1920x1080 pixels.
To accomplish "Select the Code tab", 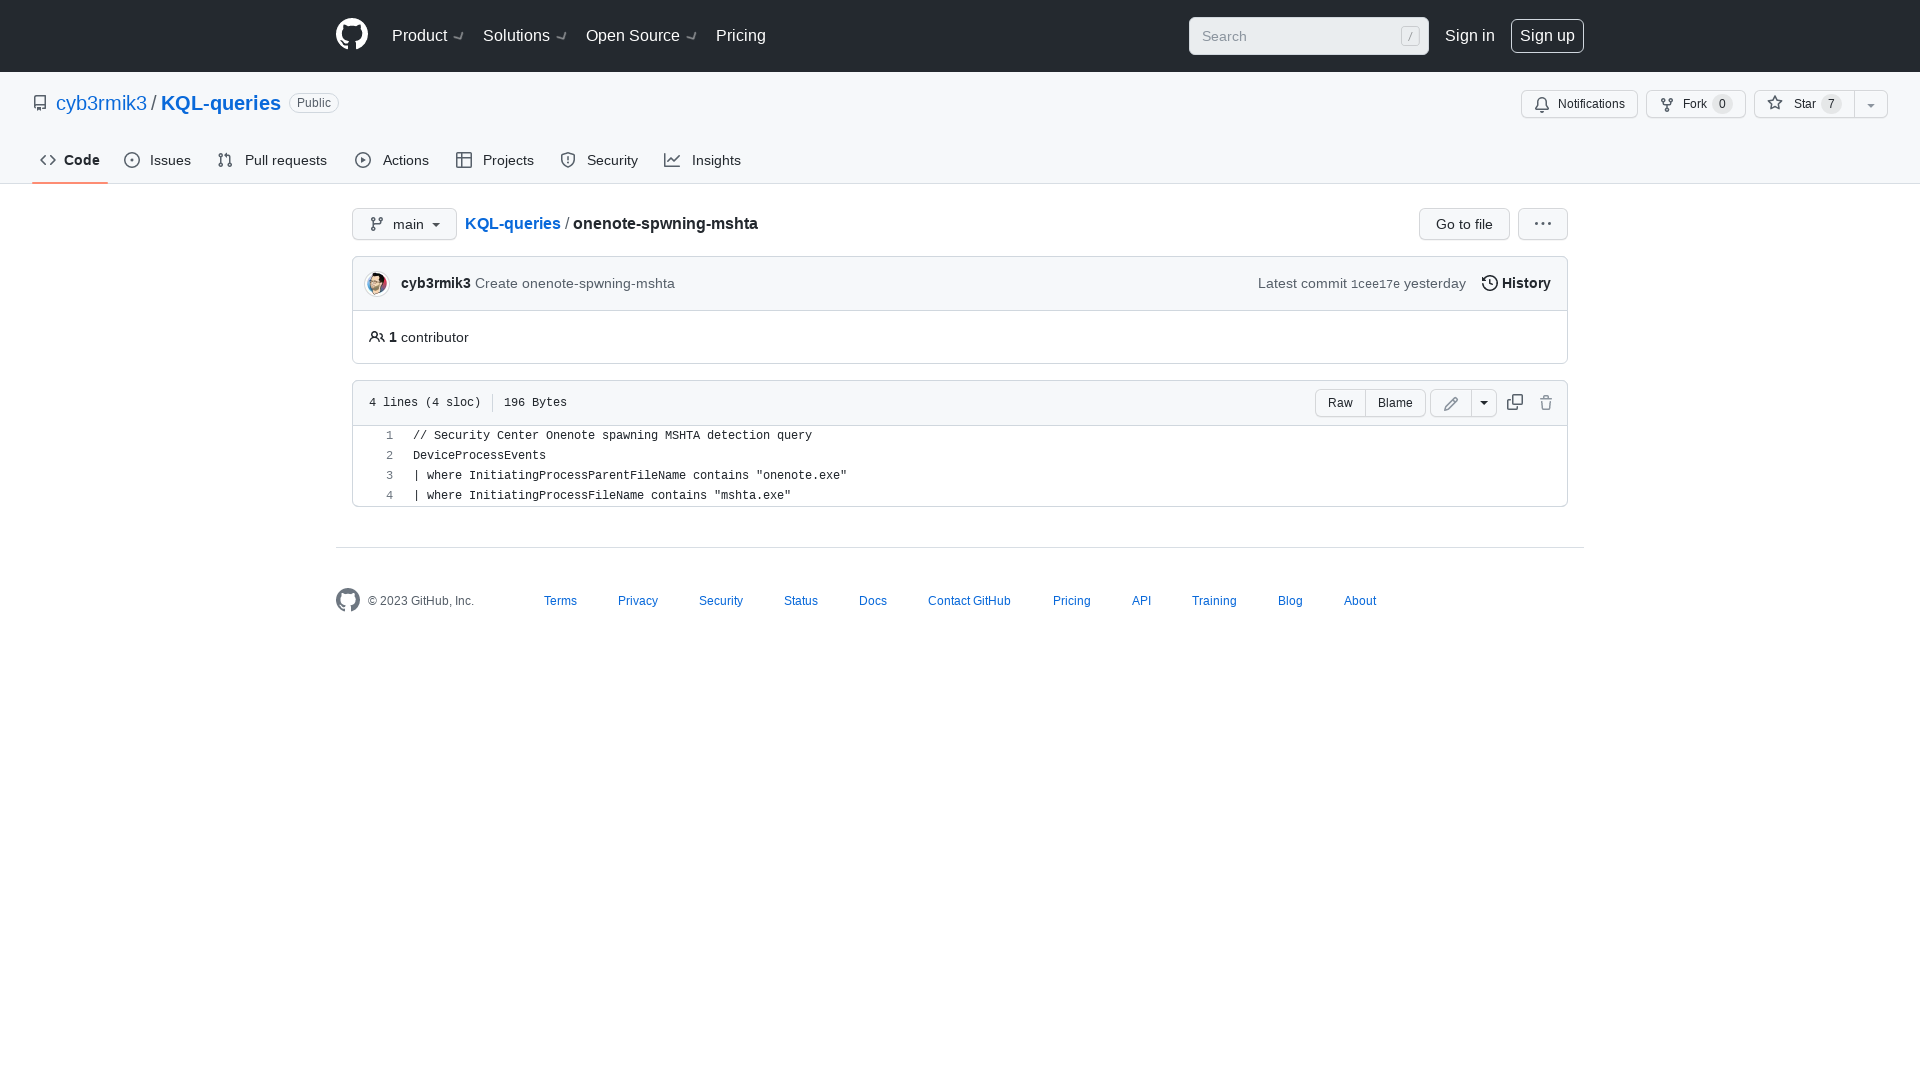I will point(69,160).
